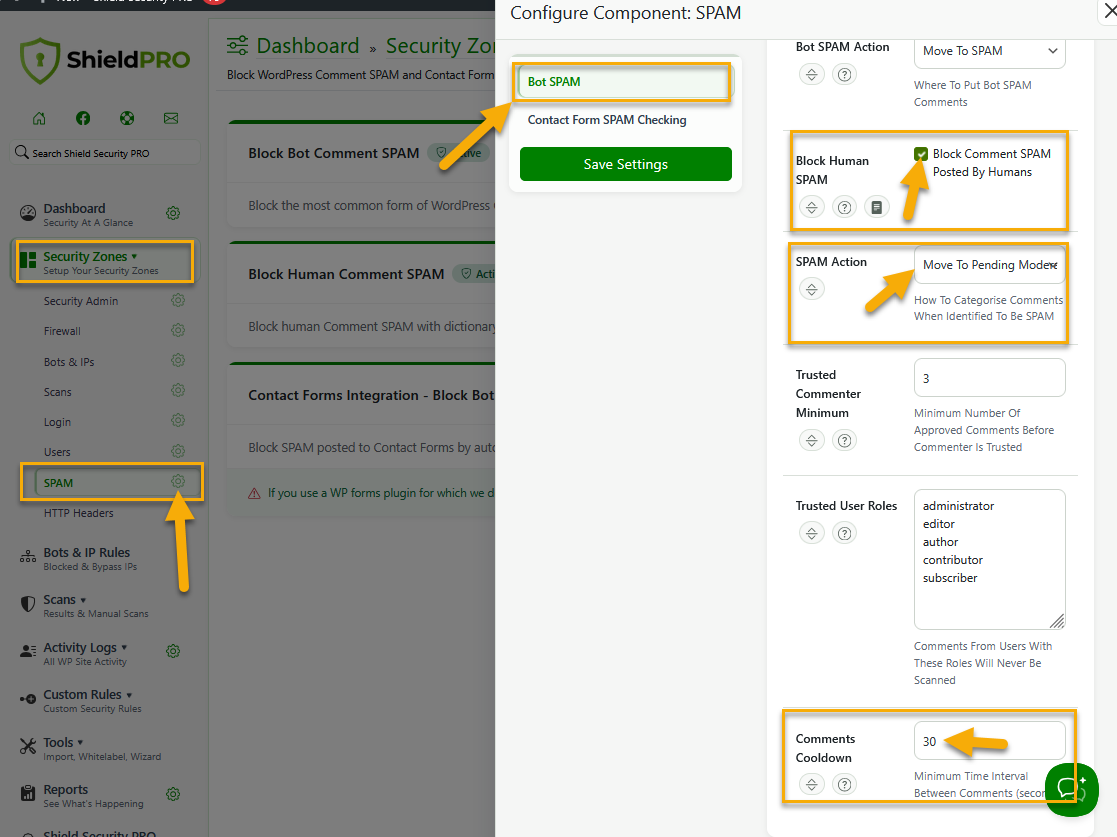Open Security Admin gear icon

(178, 301)
